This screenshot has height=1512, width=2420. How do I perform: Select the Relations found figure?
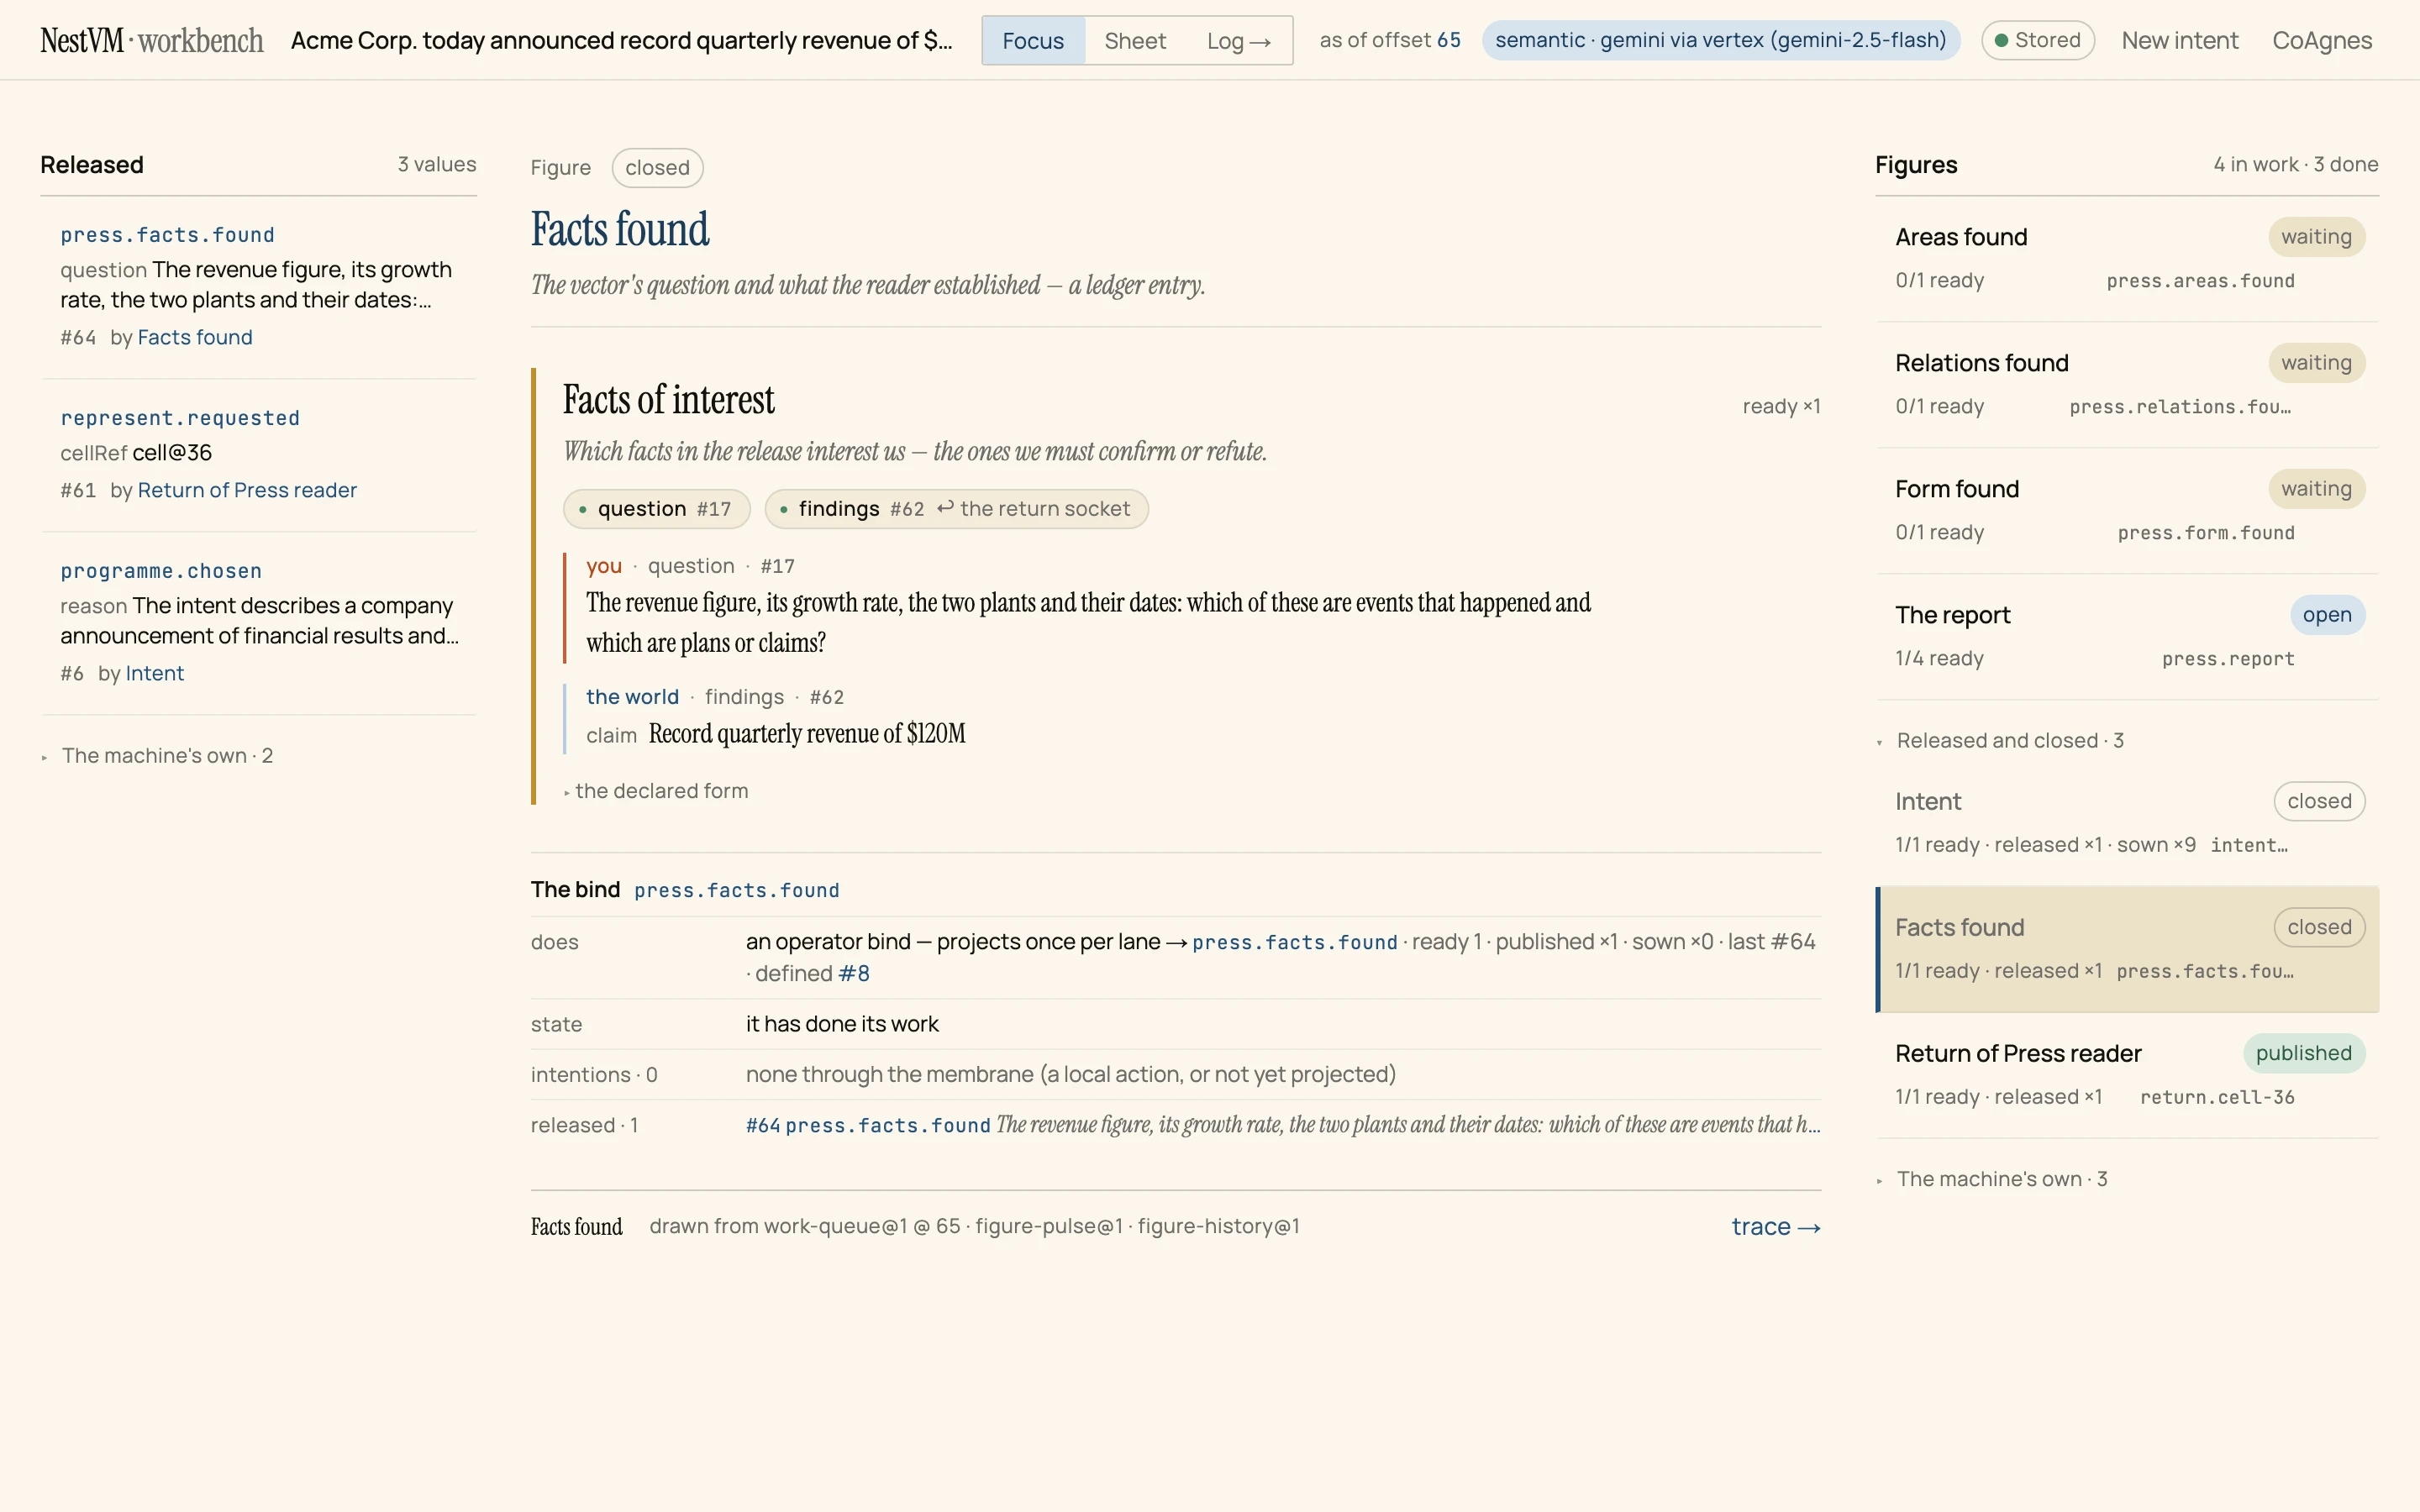pyautogui.click(x=2127, y=385)
